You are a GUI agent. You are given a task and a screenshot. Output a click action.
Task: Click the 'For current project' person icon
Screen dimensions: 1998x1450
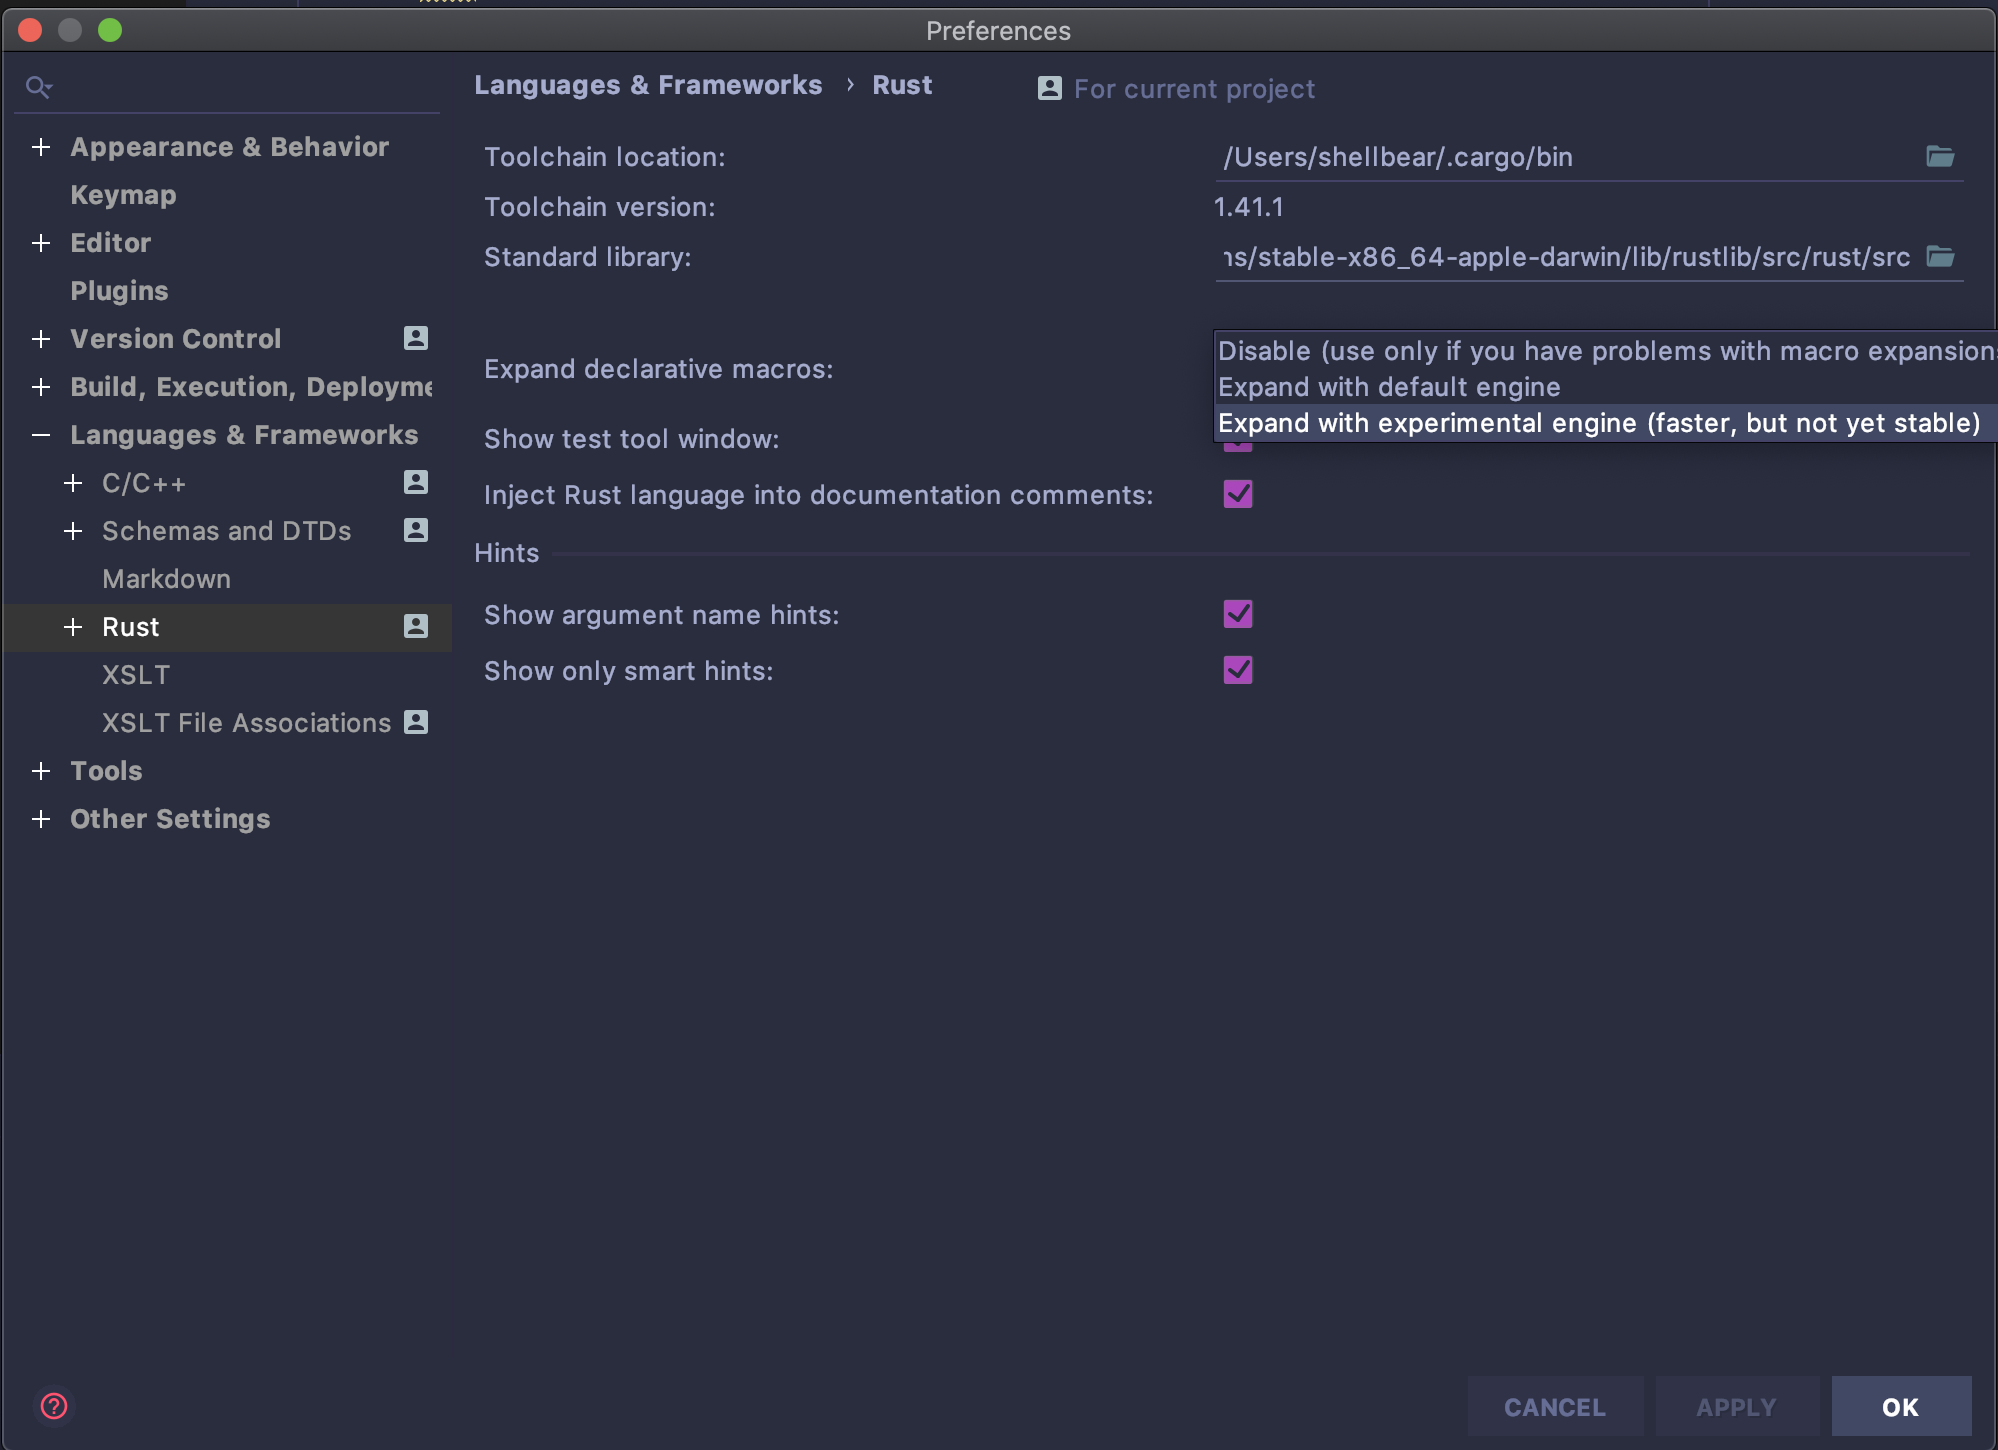1047,88
